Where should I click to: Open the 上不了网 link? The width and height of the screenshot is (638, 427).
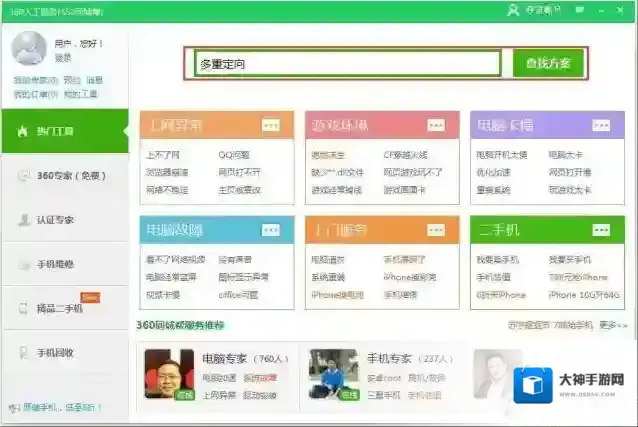pyautogui.click(x=162, y=156)
